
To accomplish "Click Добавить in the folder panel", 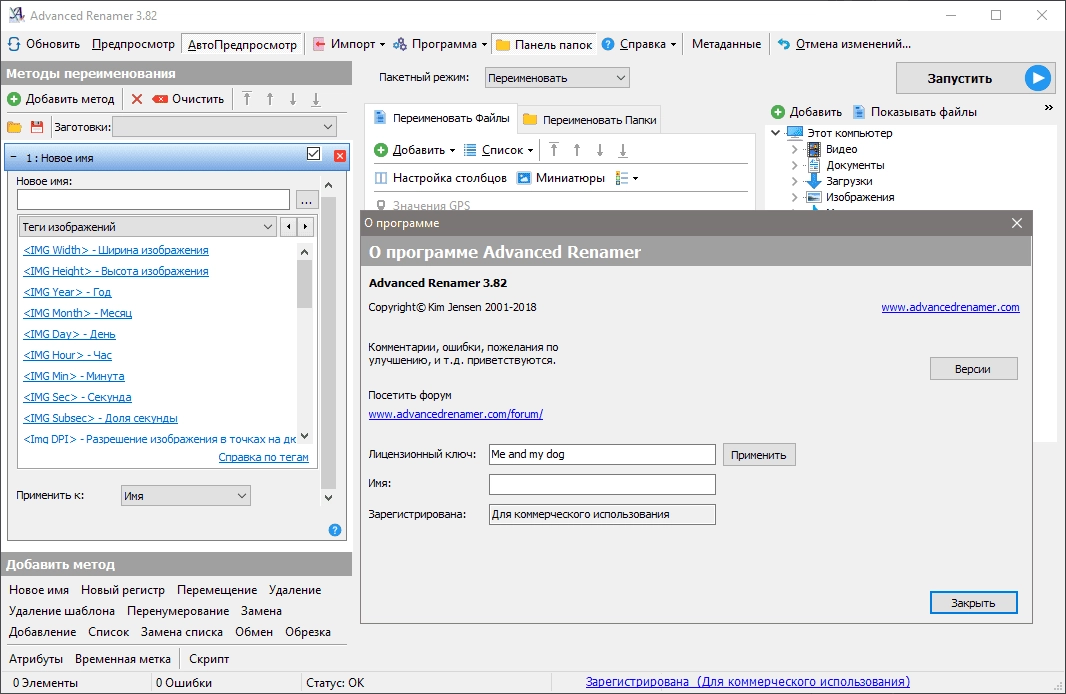I will tap(806, 112).
